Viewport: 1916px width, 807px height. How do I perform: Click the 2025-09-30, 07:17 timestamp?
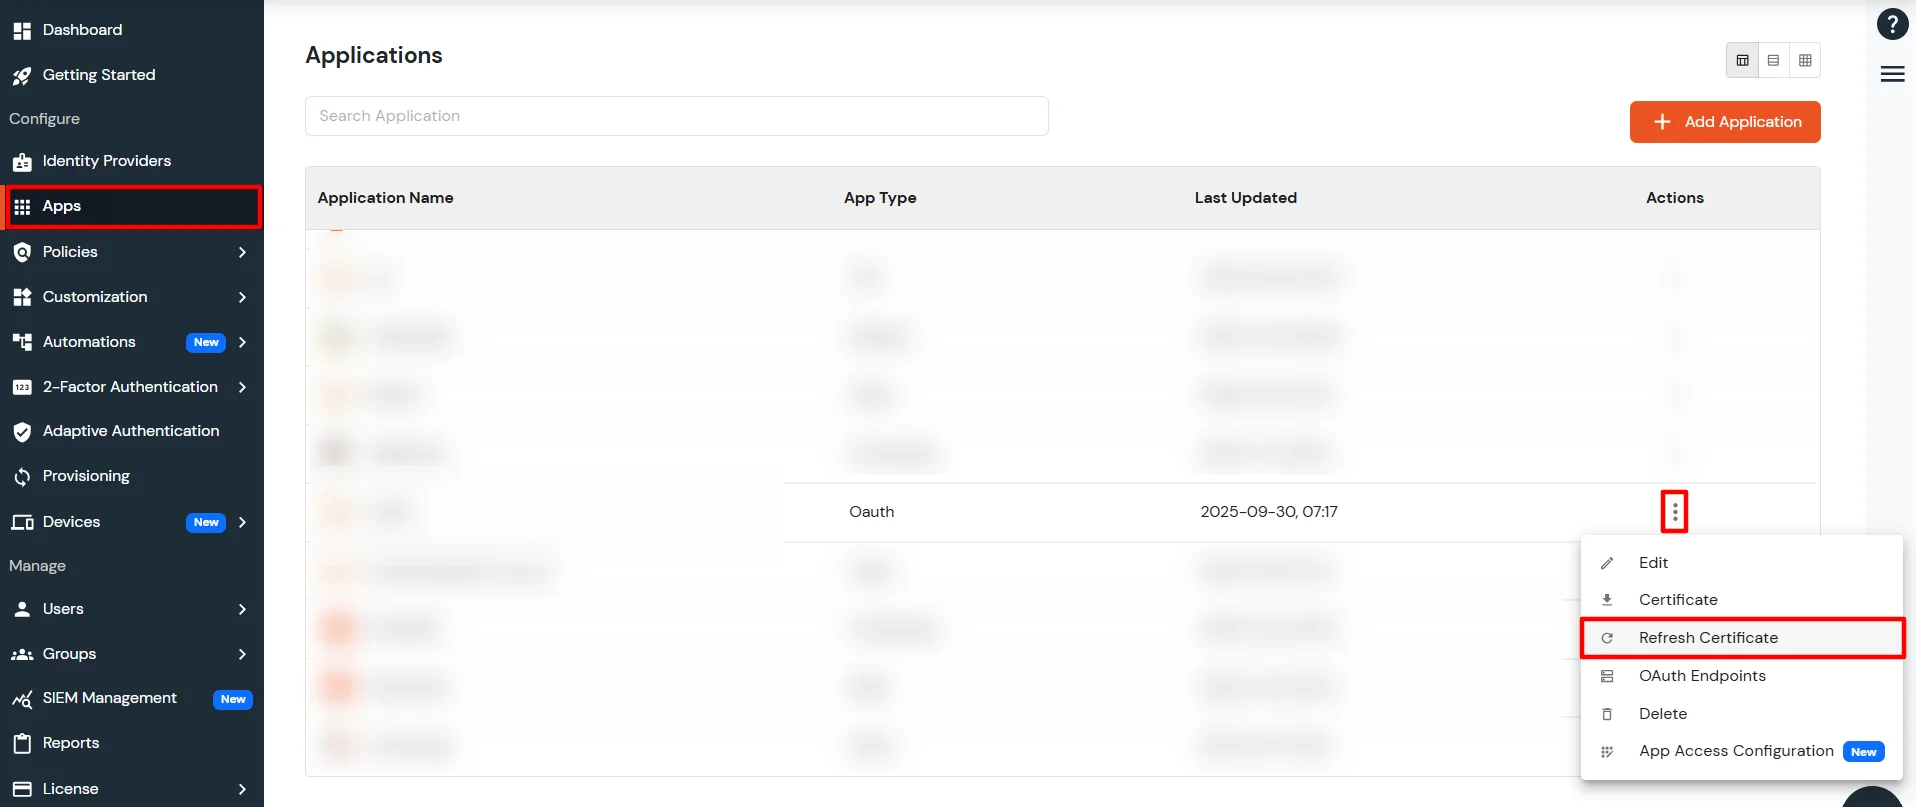[1269, 512]
